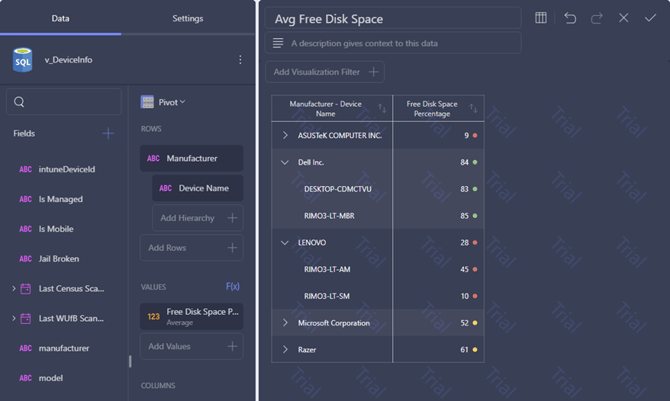Open the visualization grid picker icon

(x=541, y=18)
